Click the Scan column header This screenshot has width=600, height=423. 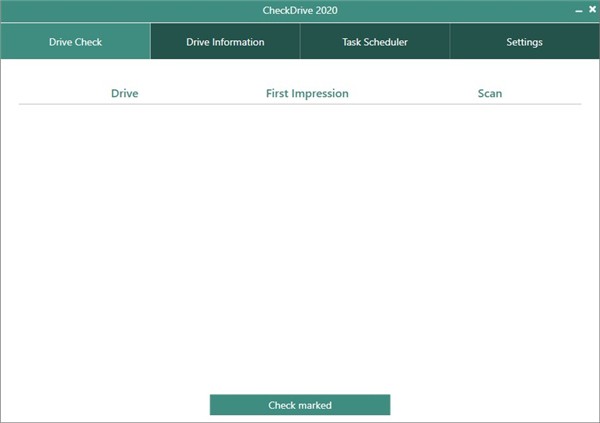coord(490,93)
